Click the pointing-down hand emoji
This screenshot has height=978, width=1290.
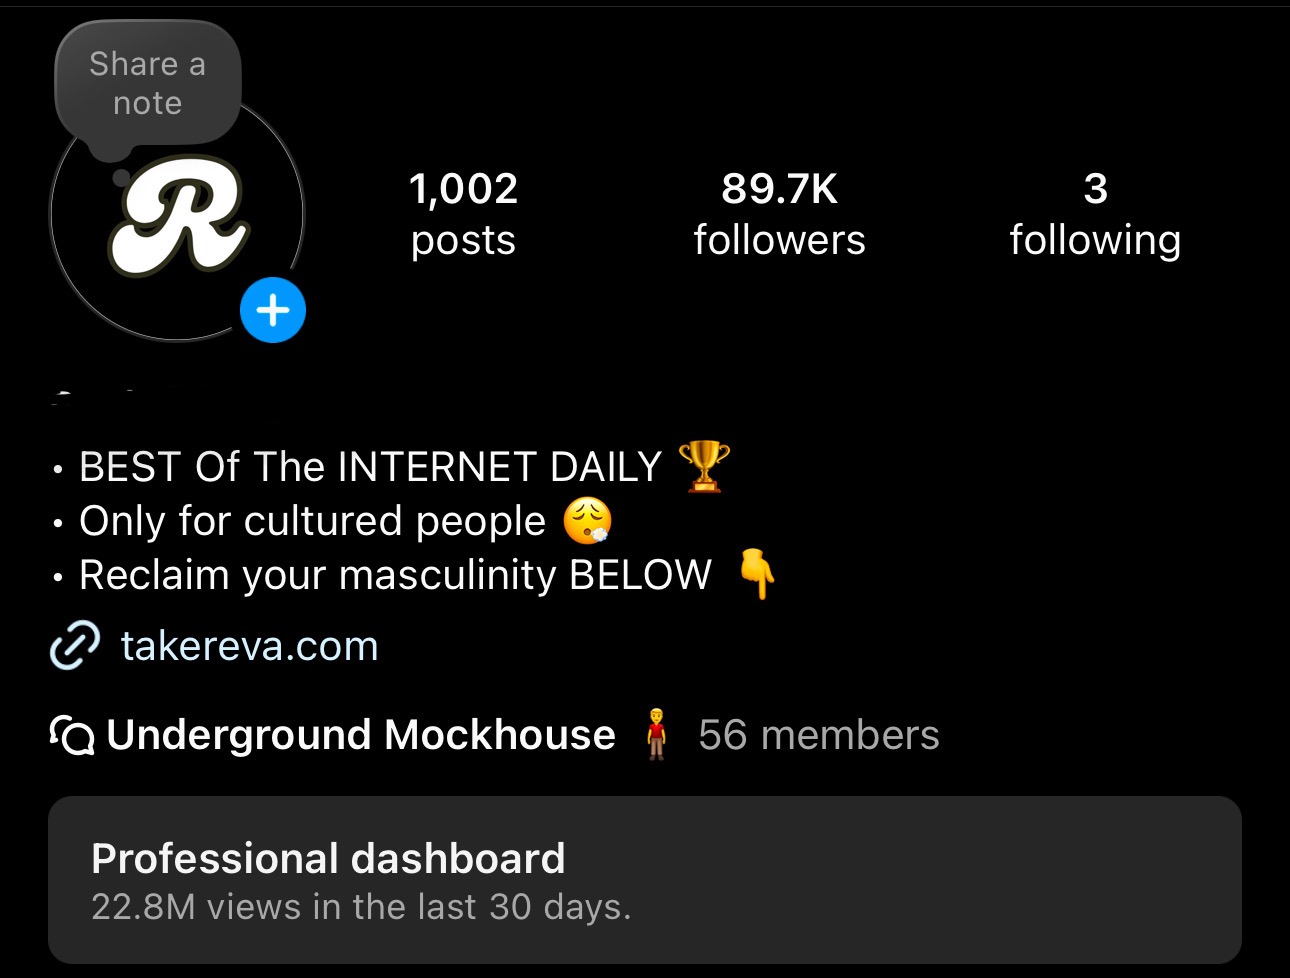tap(757, 575)
